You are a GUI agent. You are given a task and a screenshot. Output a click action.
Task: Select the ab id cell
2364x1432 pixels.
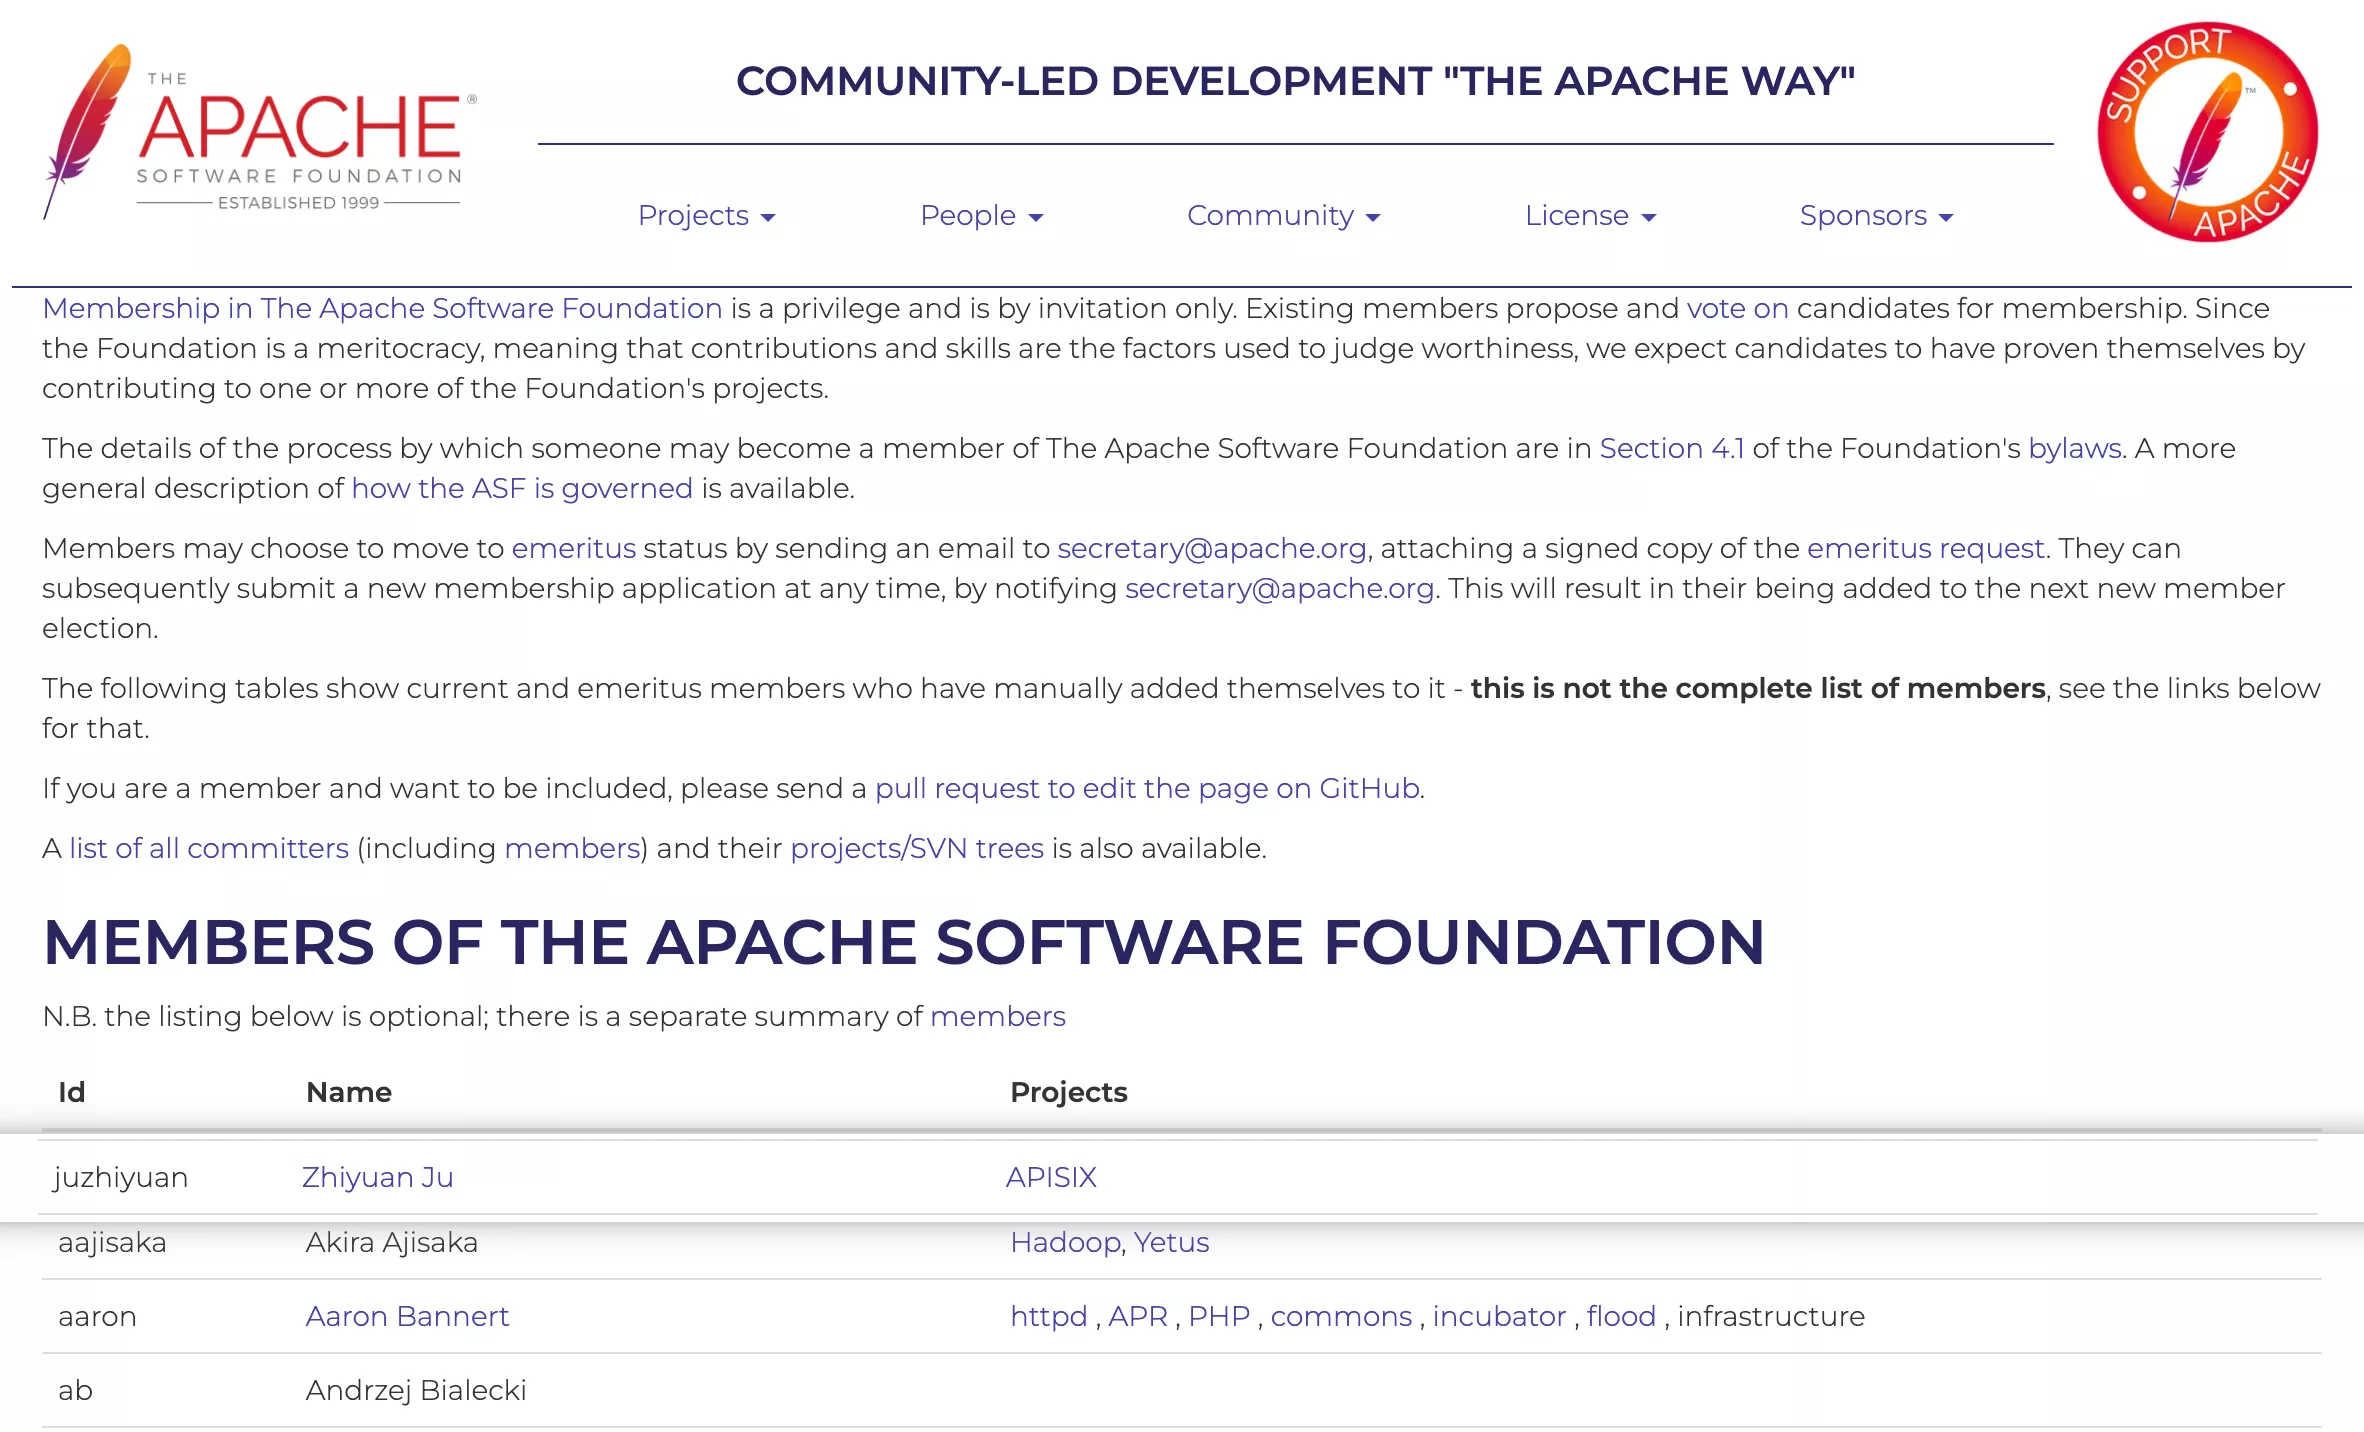75,1390
